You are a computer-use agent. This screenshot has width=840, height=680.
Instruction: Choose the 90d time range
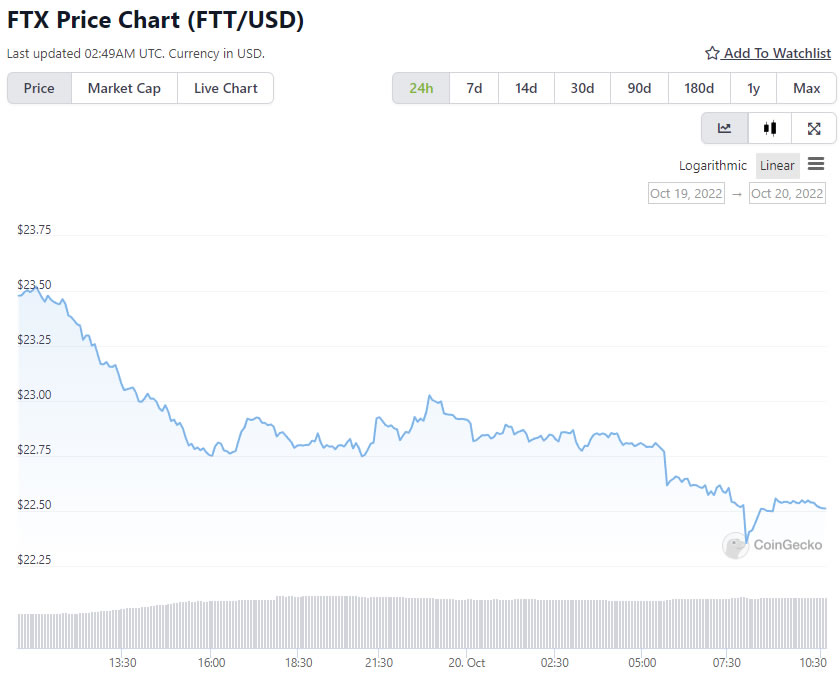point(639,88)
